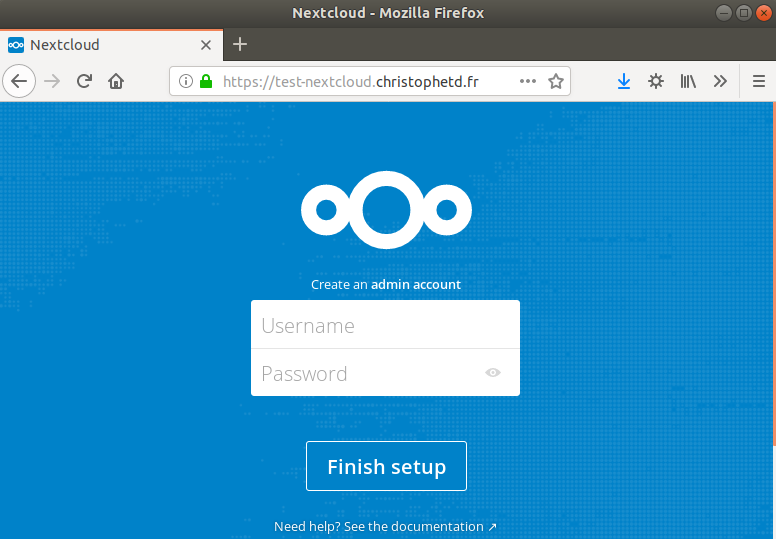
Task: Bookmark this page with the star
Action: (x=556, y=81)
